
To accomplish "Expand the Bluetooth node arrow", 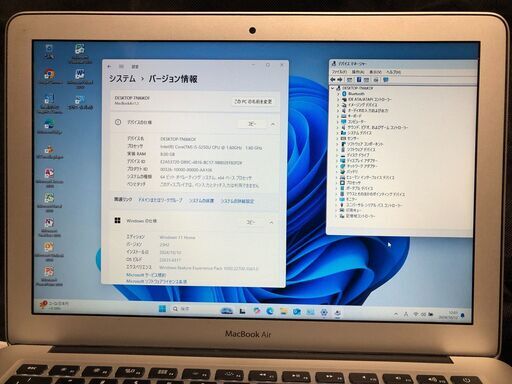I will [338, 94].
